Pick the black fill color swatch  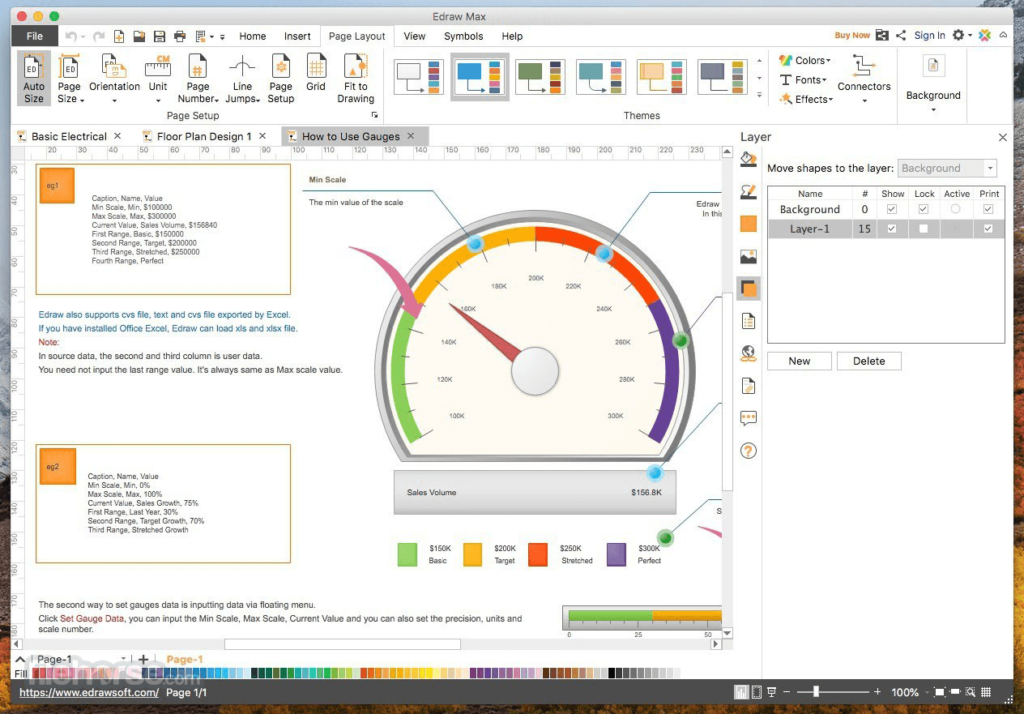coord(611,673)
